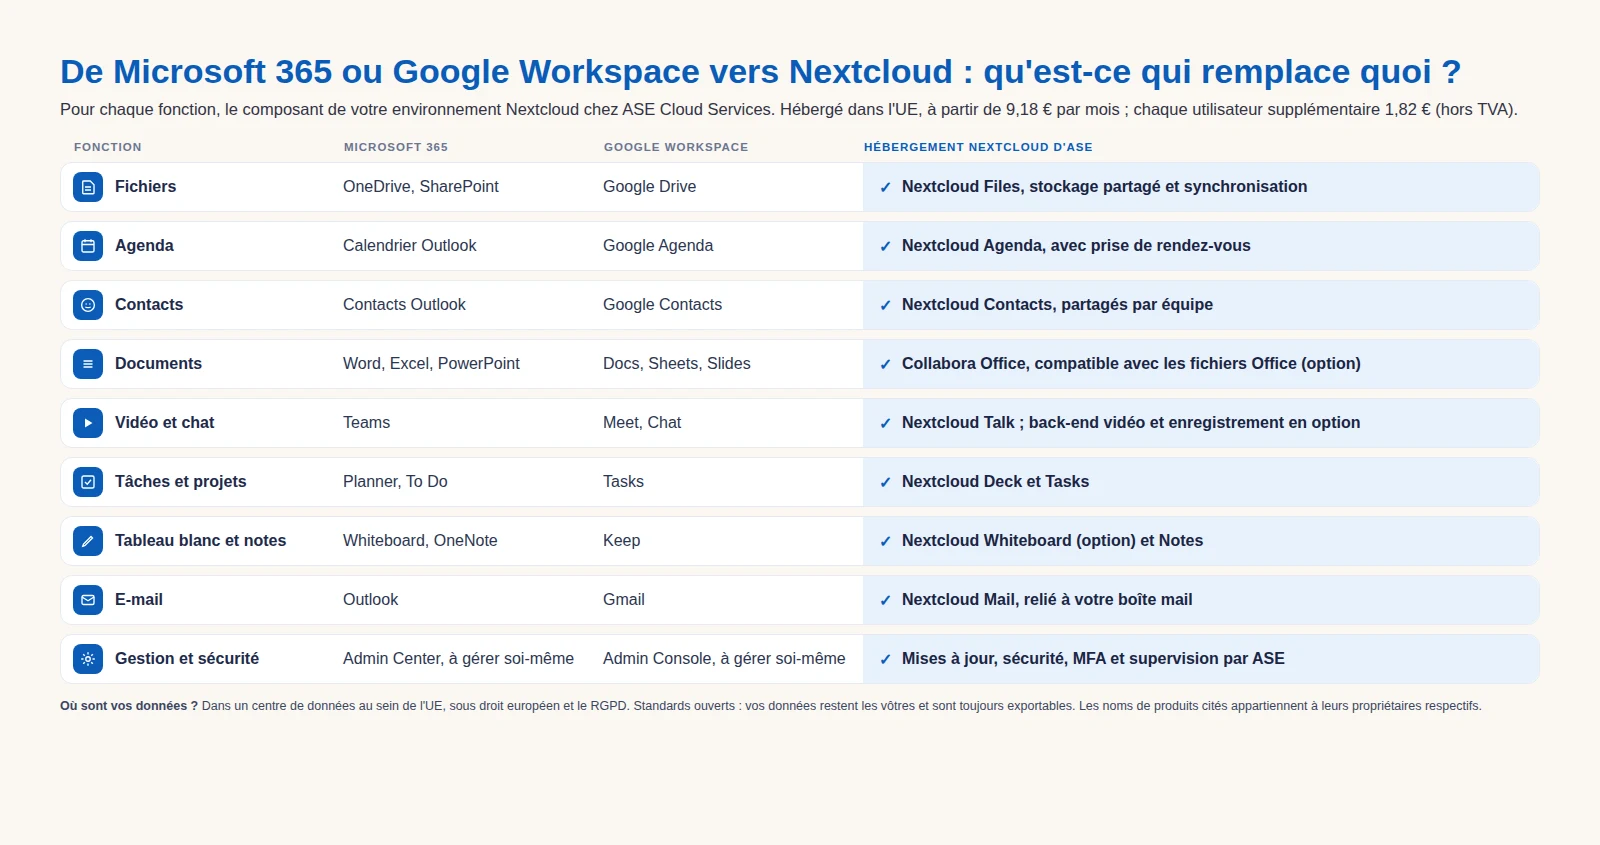
Task: Click the E-mail envelope icon
Action: 88,600
